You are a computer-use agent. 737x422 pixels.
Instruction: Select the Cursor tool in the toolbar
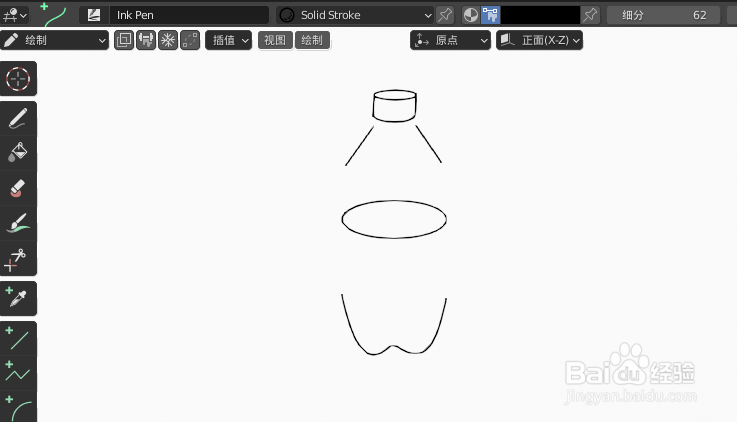[18, 78]
